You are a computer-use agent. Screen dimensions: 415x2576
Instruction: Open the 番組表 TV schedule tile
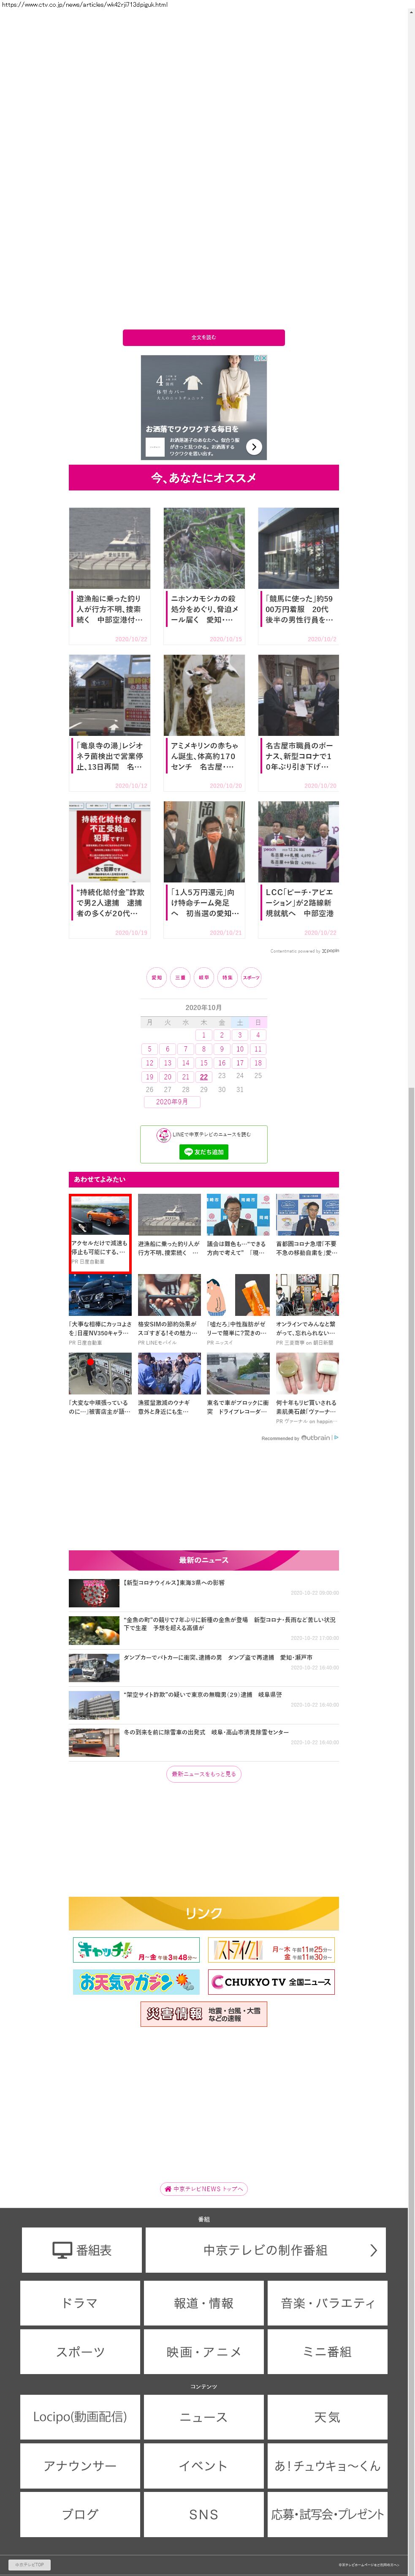82,2250
